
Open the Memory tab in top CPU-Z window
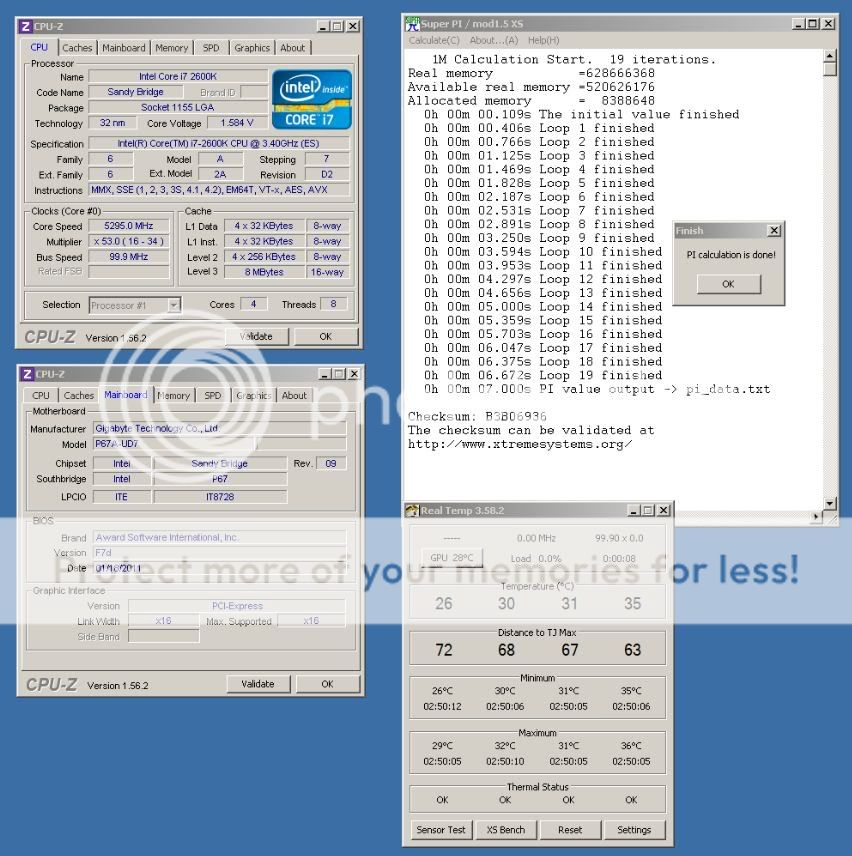click(x=171, y=48)
